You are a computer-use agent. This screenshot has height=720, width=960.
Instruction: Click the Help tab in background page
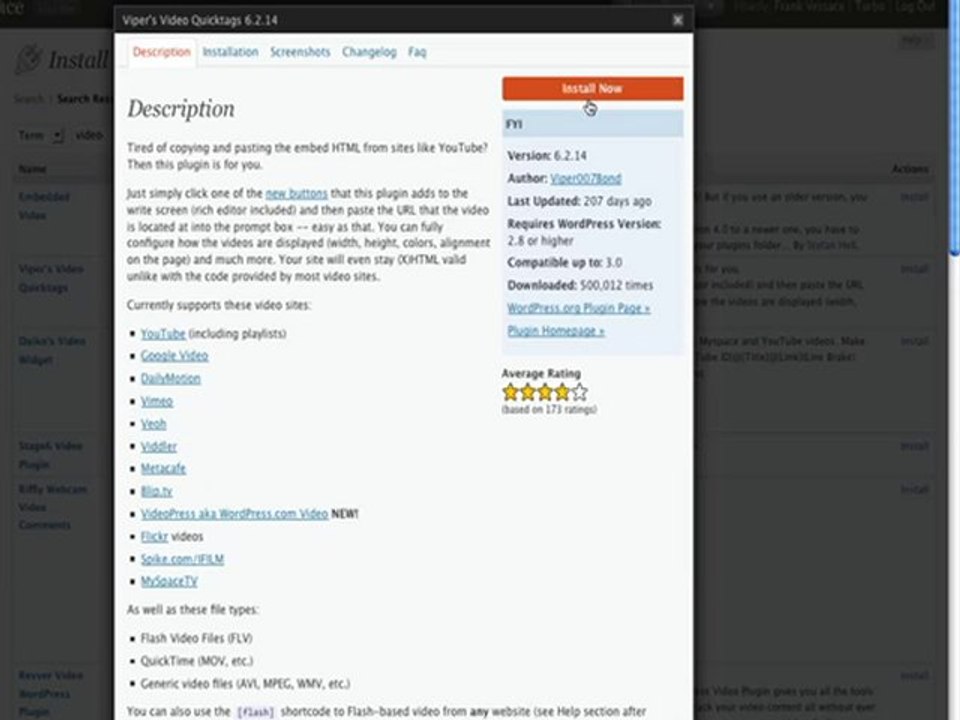tap(914, 40)
